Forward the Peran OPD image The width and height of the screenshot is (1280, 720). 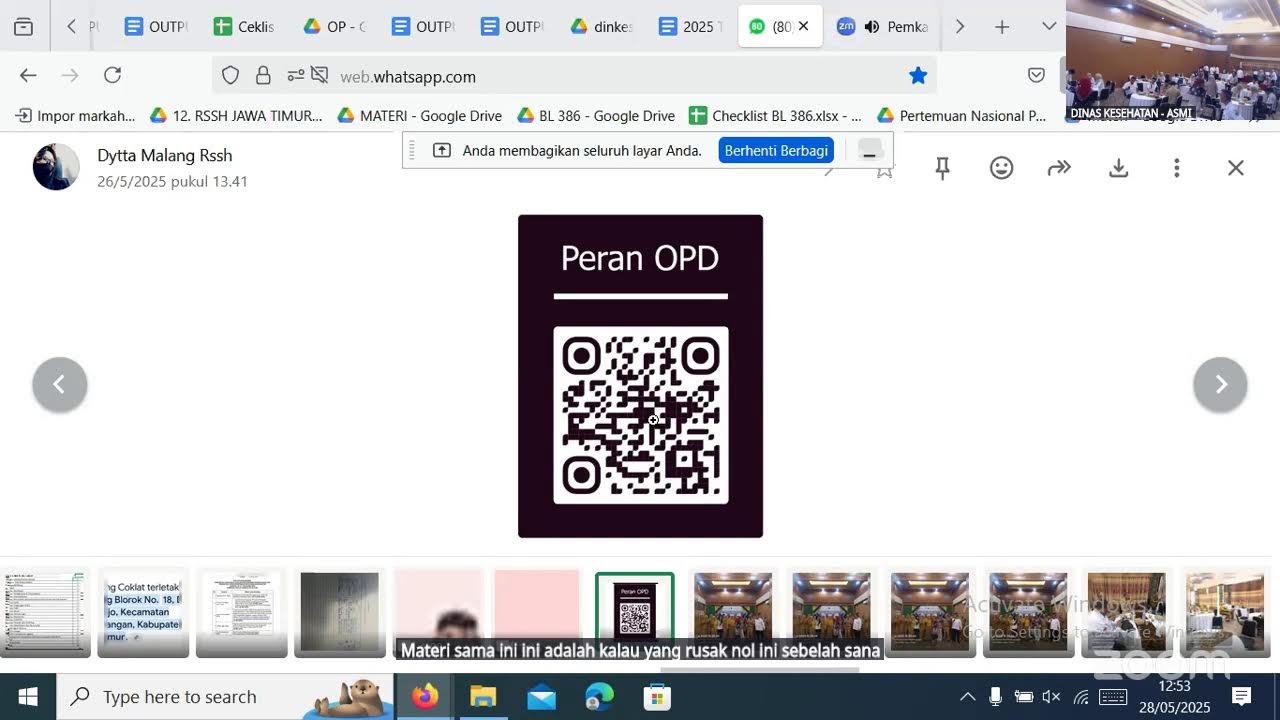click(1059, 168)
